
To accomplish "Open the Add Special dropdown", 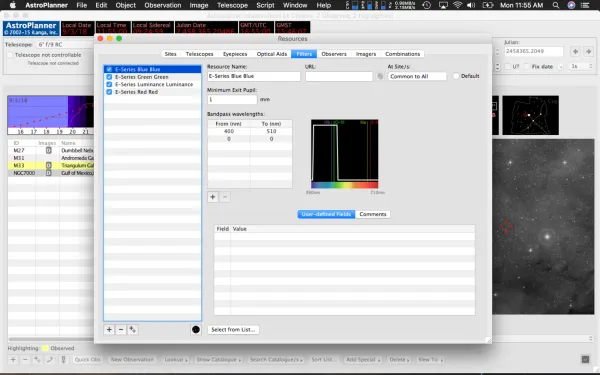I will pyautogui.click(x=363, y=360).
